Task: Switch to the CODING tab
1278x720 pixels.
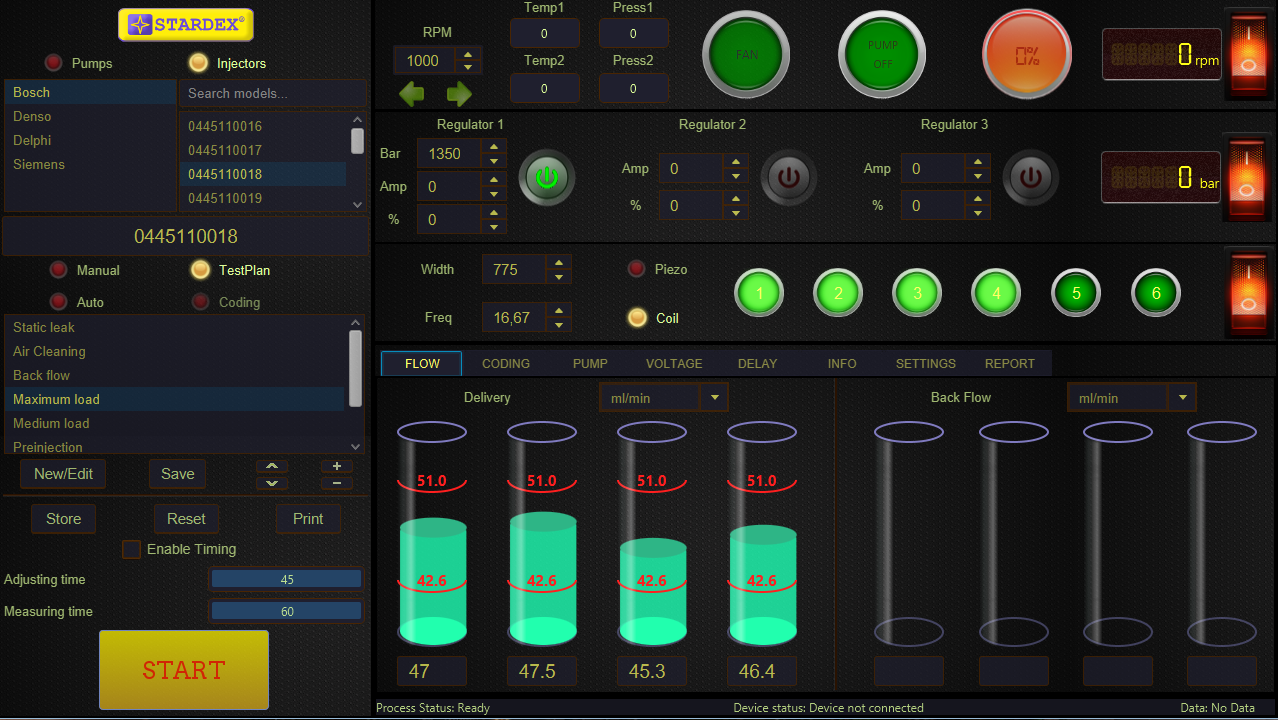Action: [505, 363]
